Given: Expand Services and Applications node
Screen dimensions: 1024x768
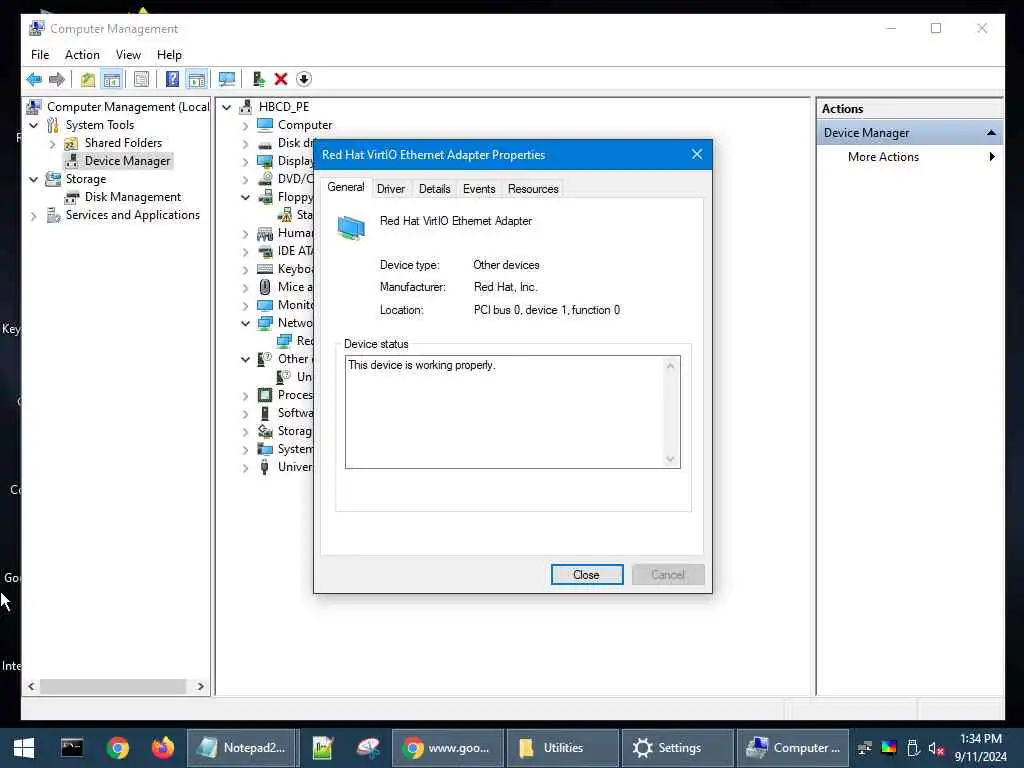Looking at the screenshot, I should tap(34, 216).
